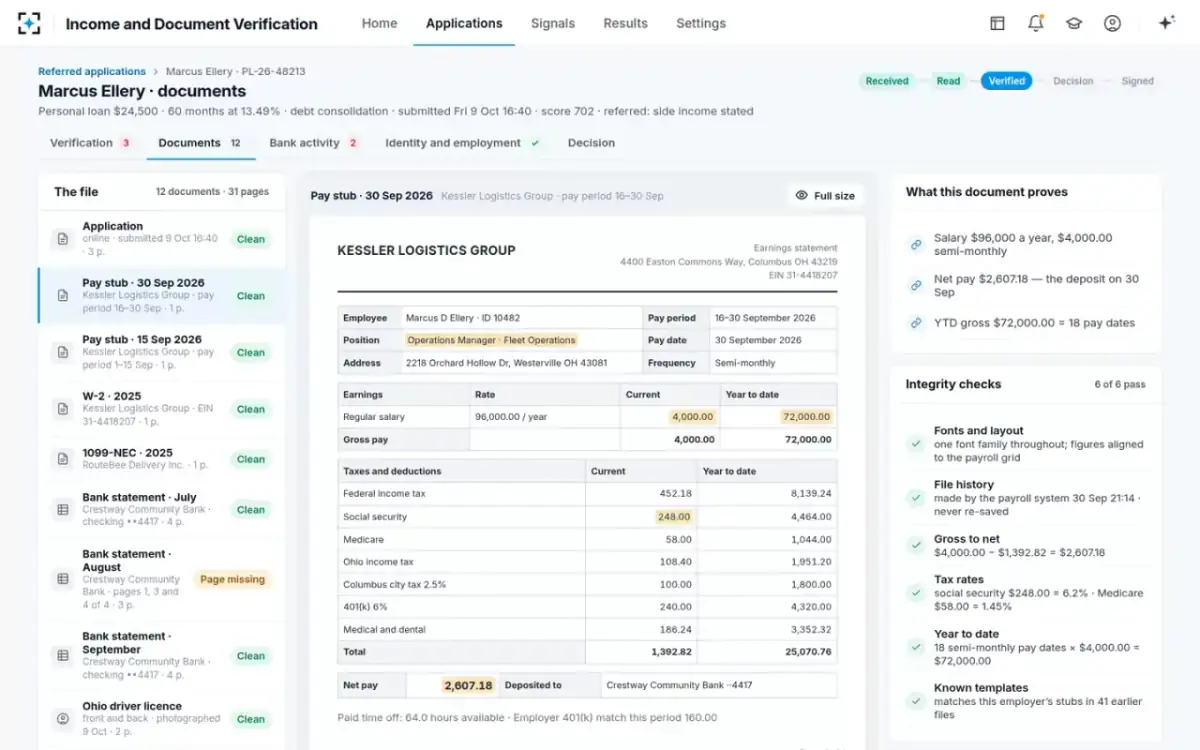The height and width of the screenshot is (750, 1200).
Task: Click the Fonts and layout check mark
Action: (x=915, y=444)
